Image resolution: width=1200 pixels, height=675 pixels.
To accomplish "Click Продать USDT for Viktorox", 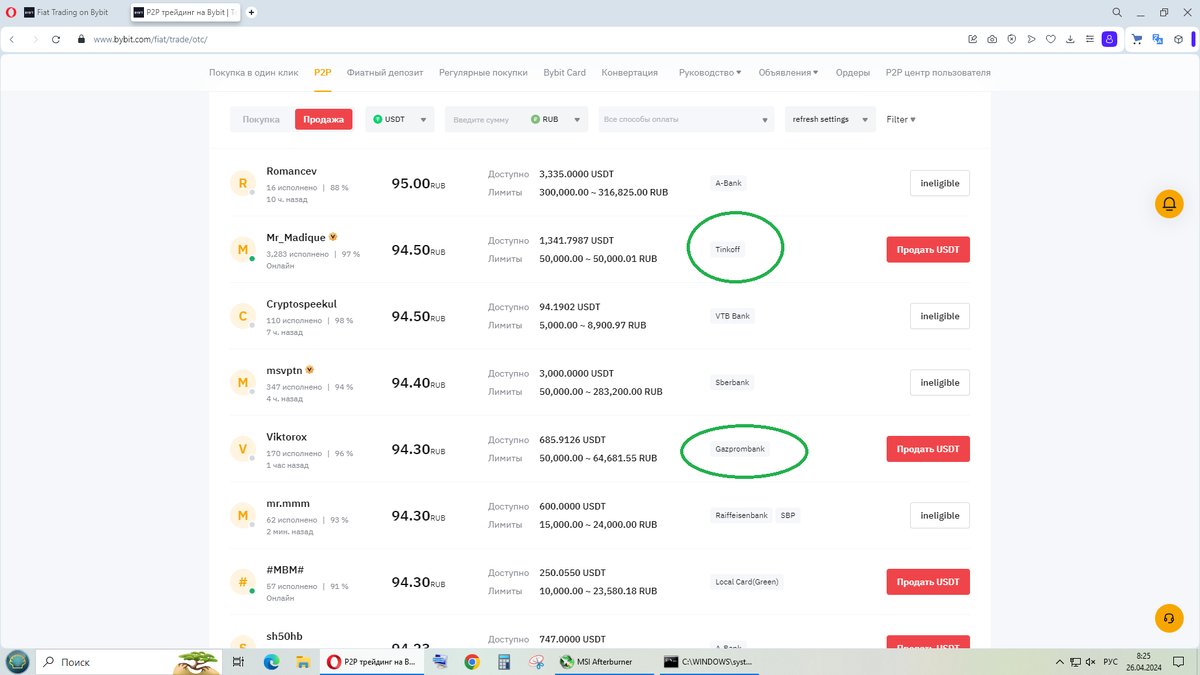I will (x=928, y=449).
